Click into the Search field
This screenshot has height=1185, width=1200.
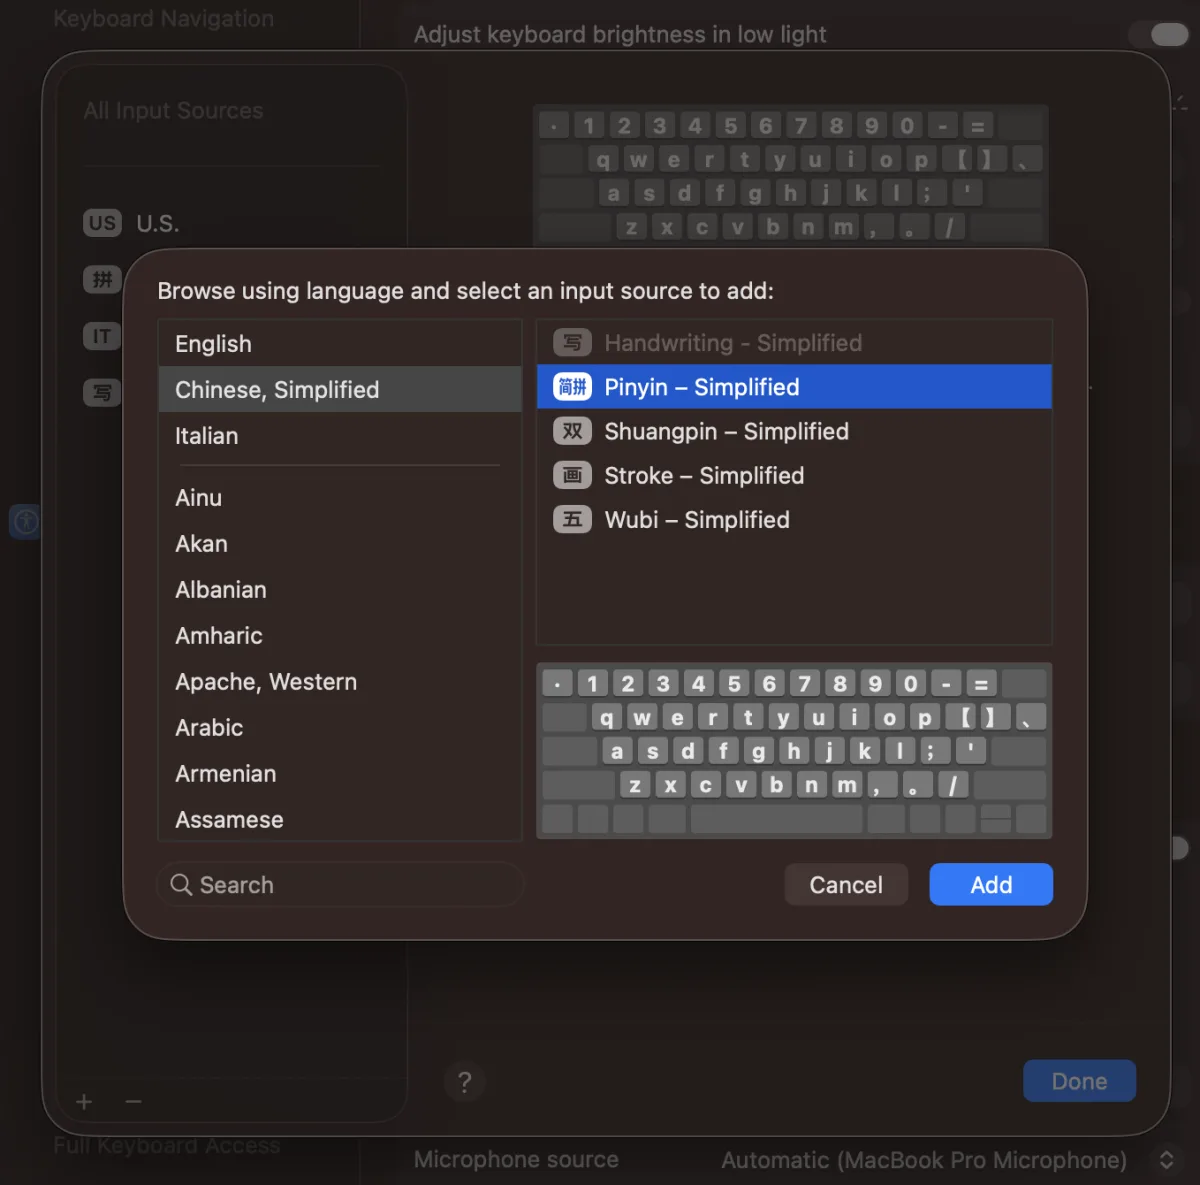(340, 885)
